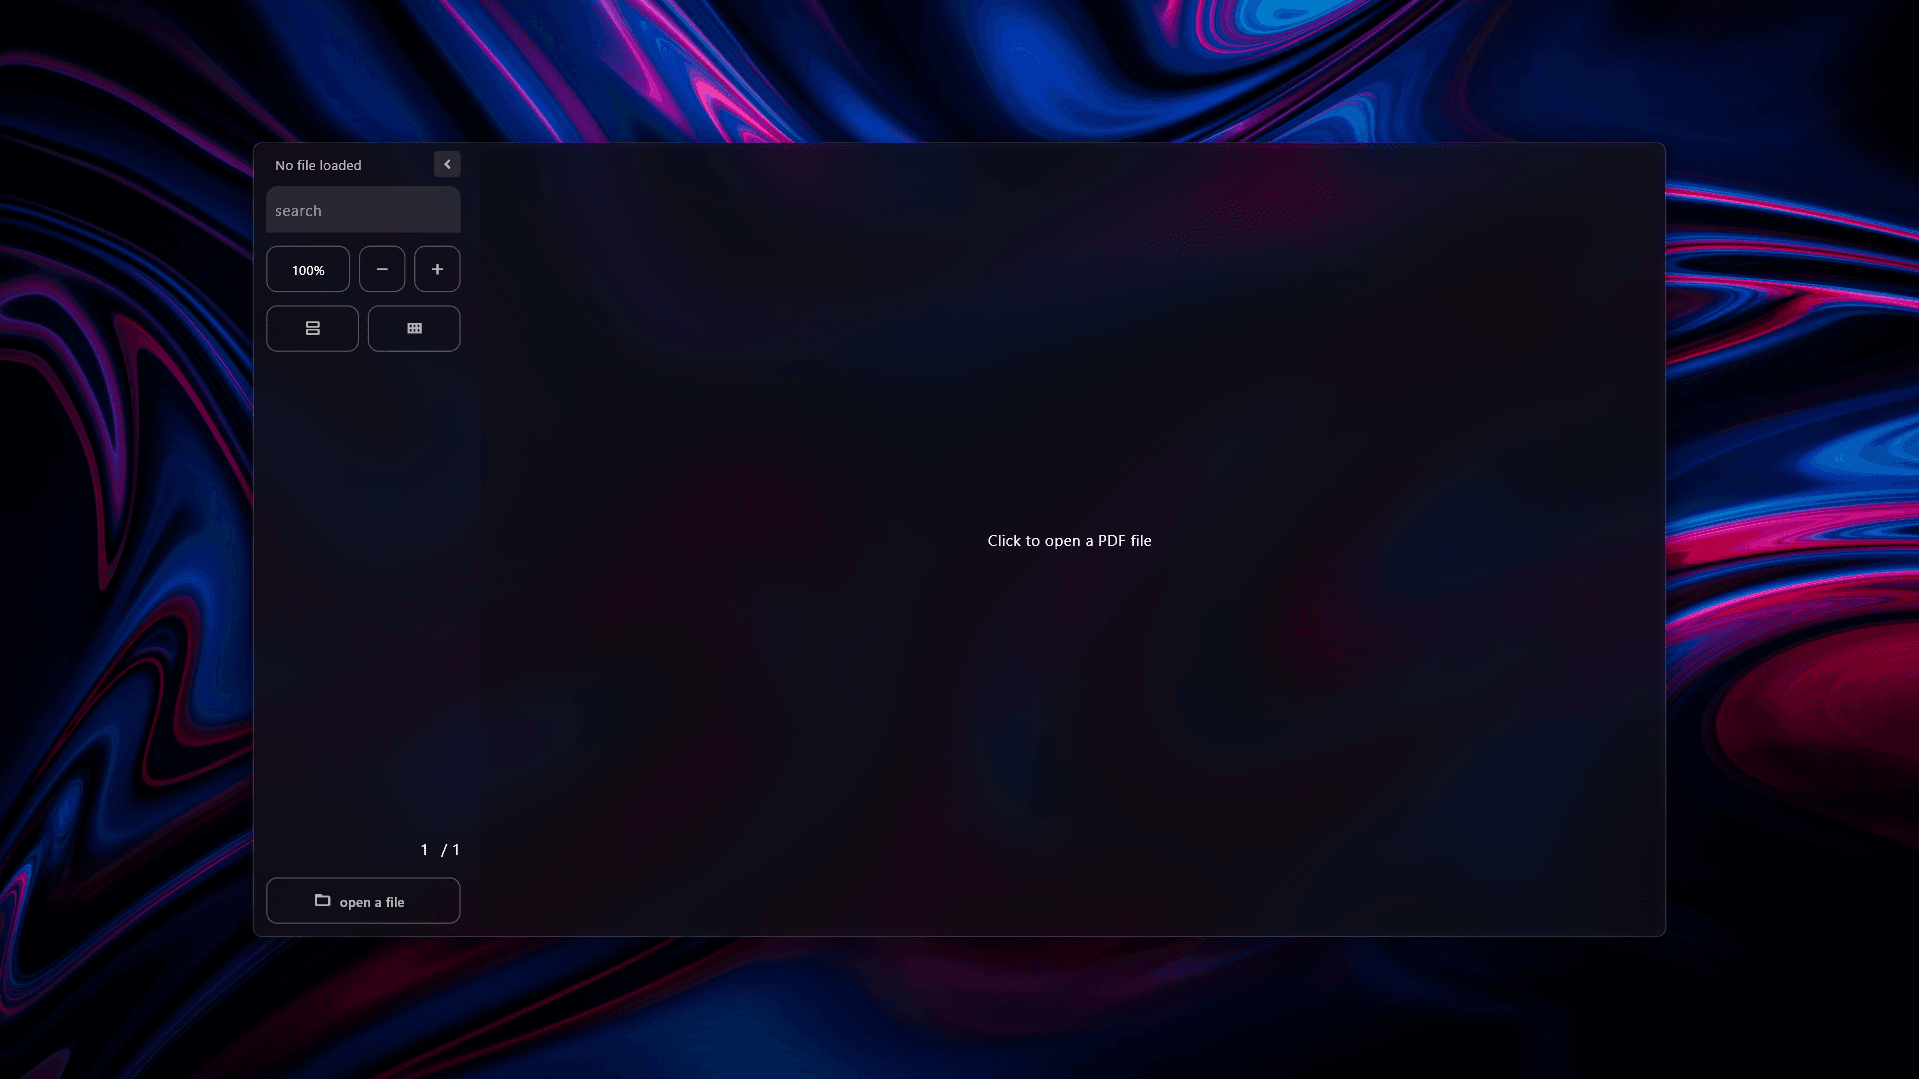Viewport: 1919px width, 1079px height.
Task: Switch to grid thumbnail view
Action: pyautogui.click(x=414, y=329)
